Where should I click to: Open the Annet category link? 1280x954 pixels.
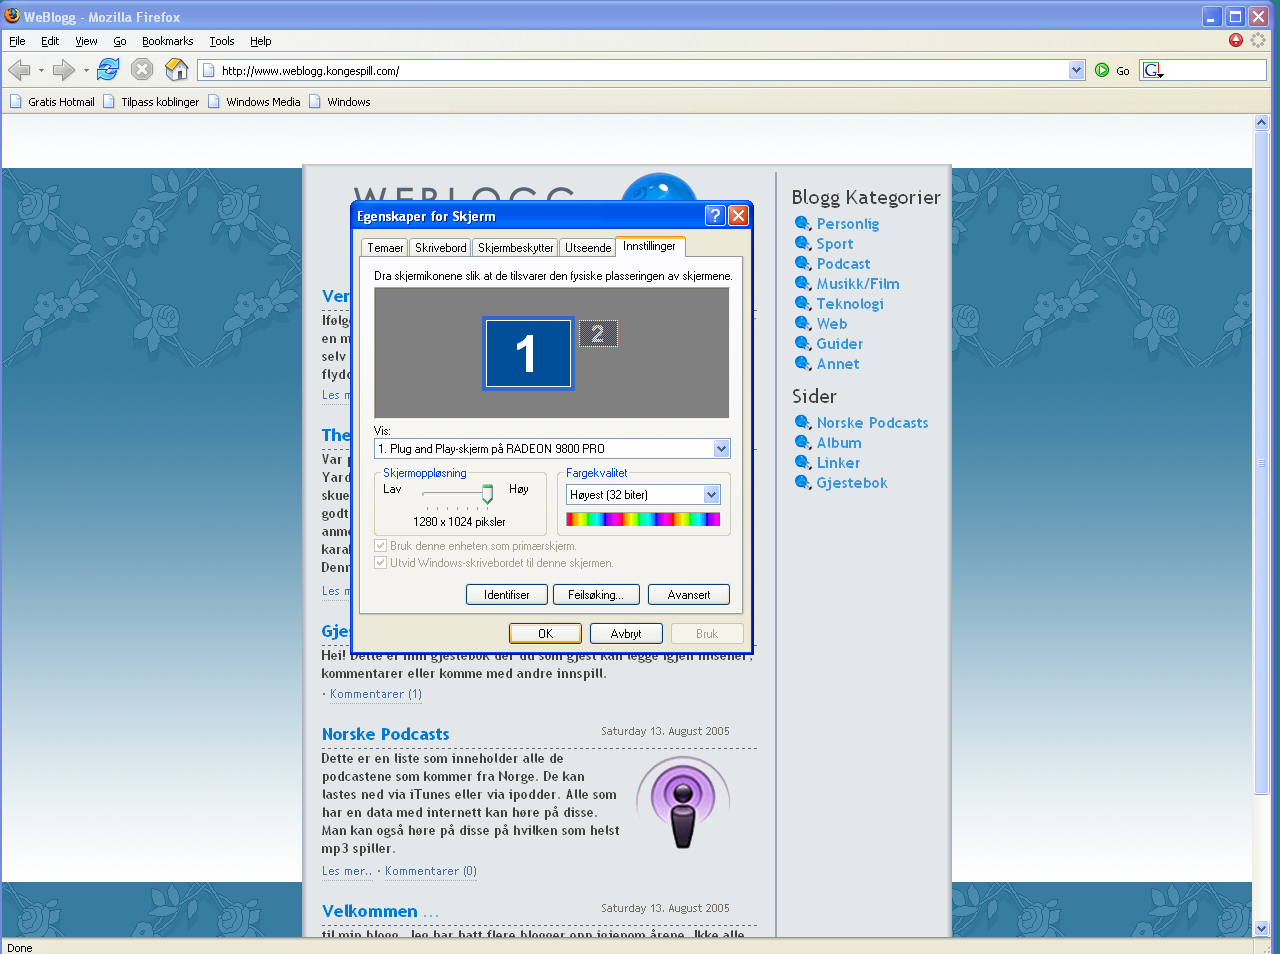tap(838, 363)
